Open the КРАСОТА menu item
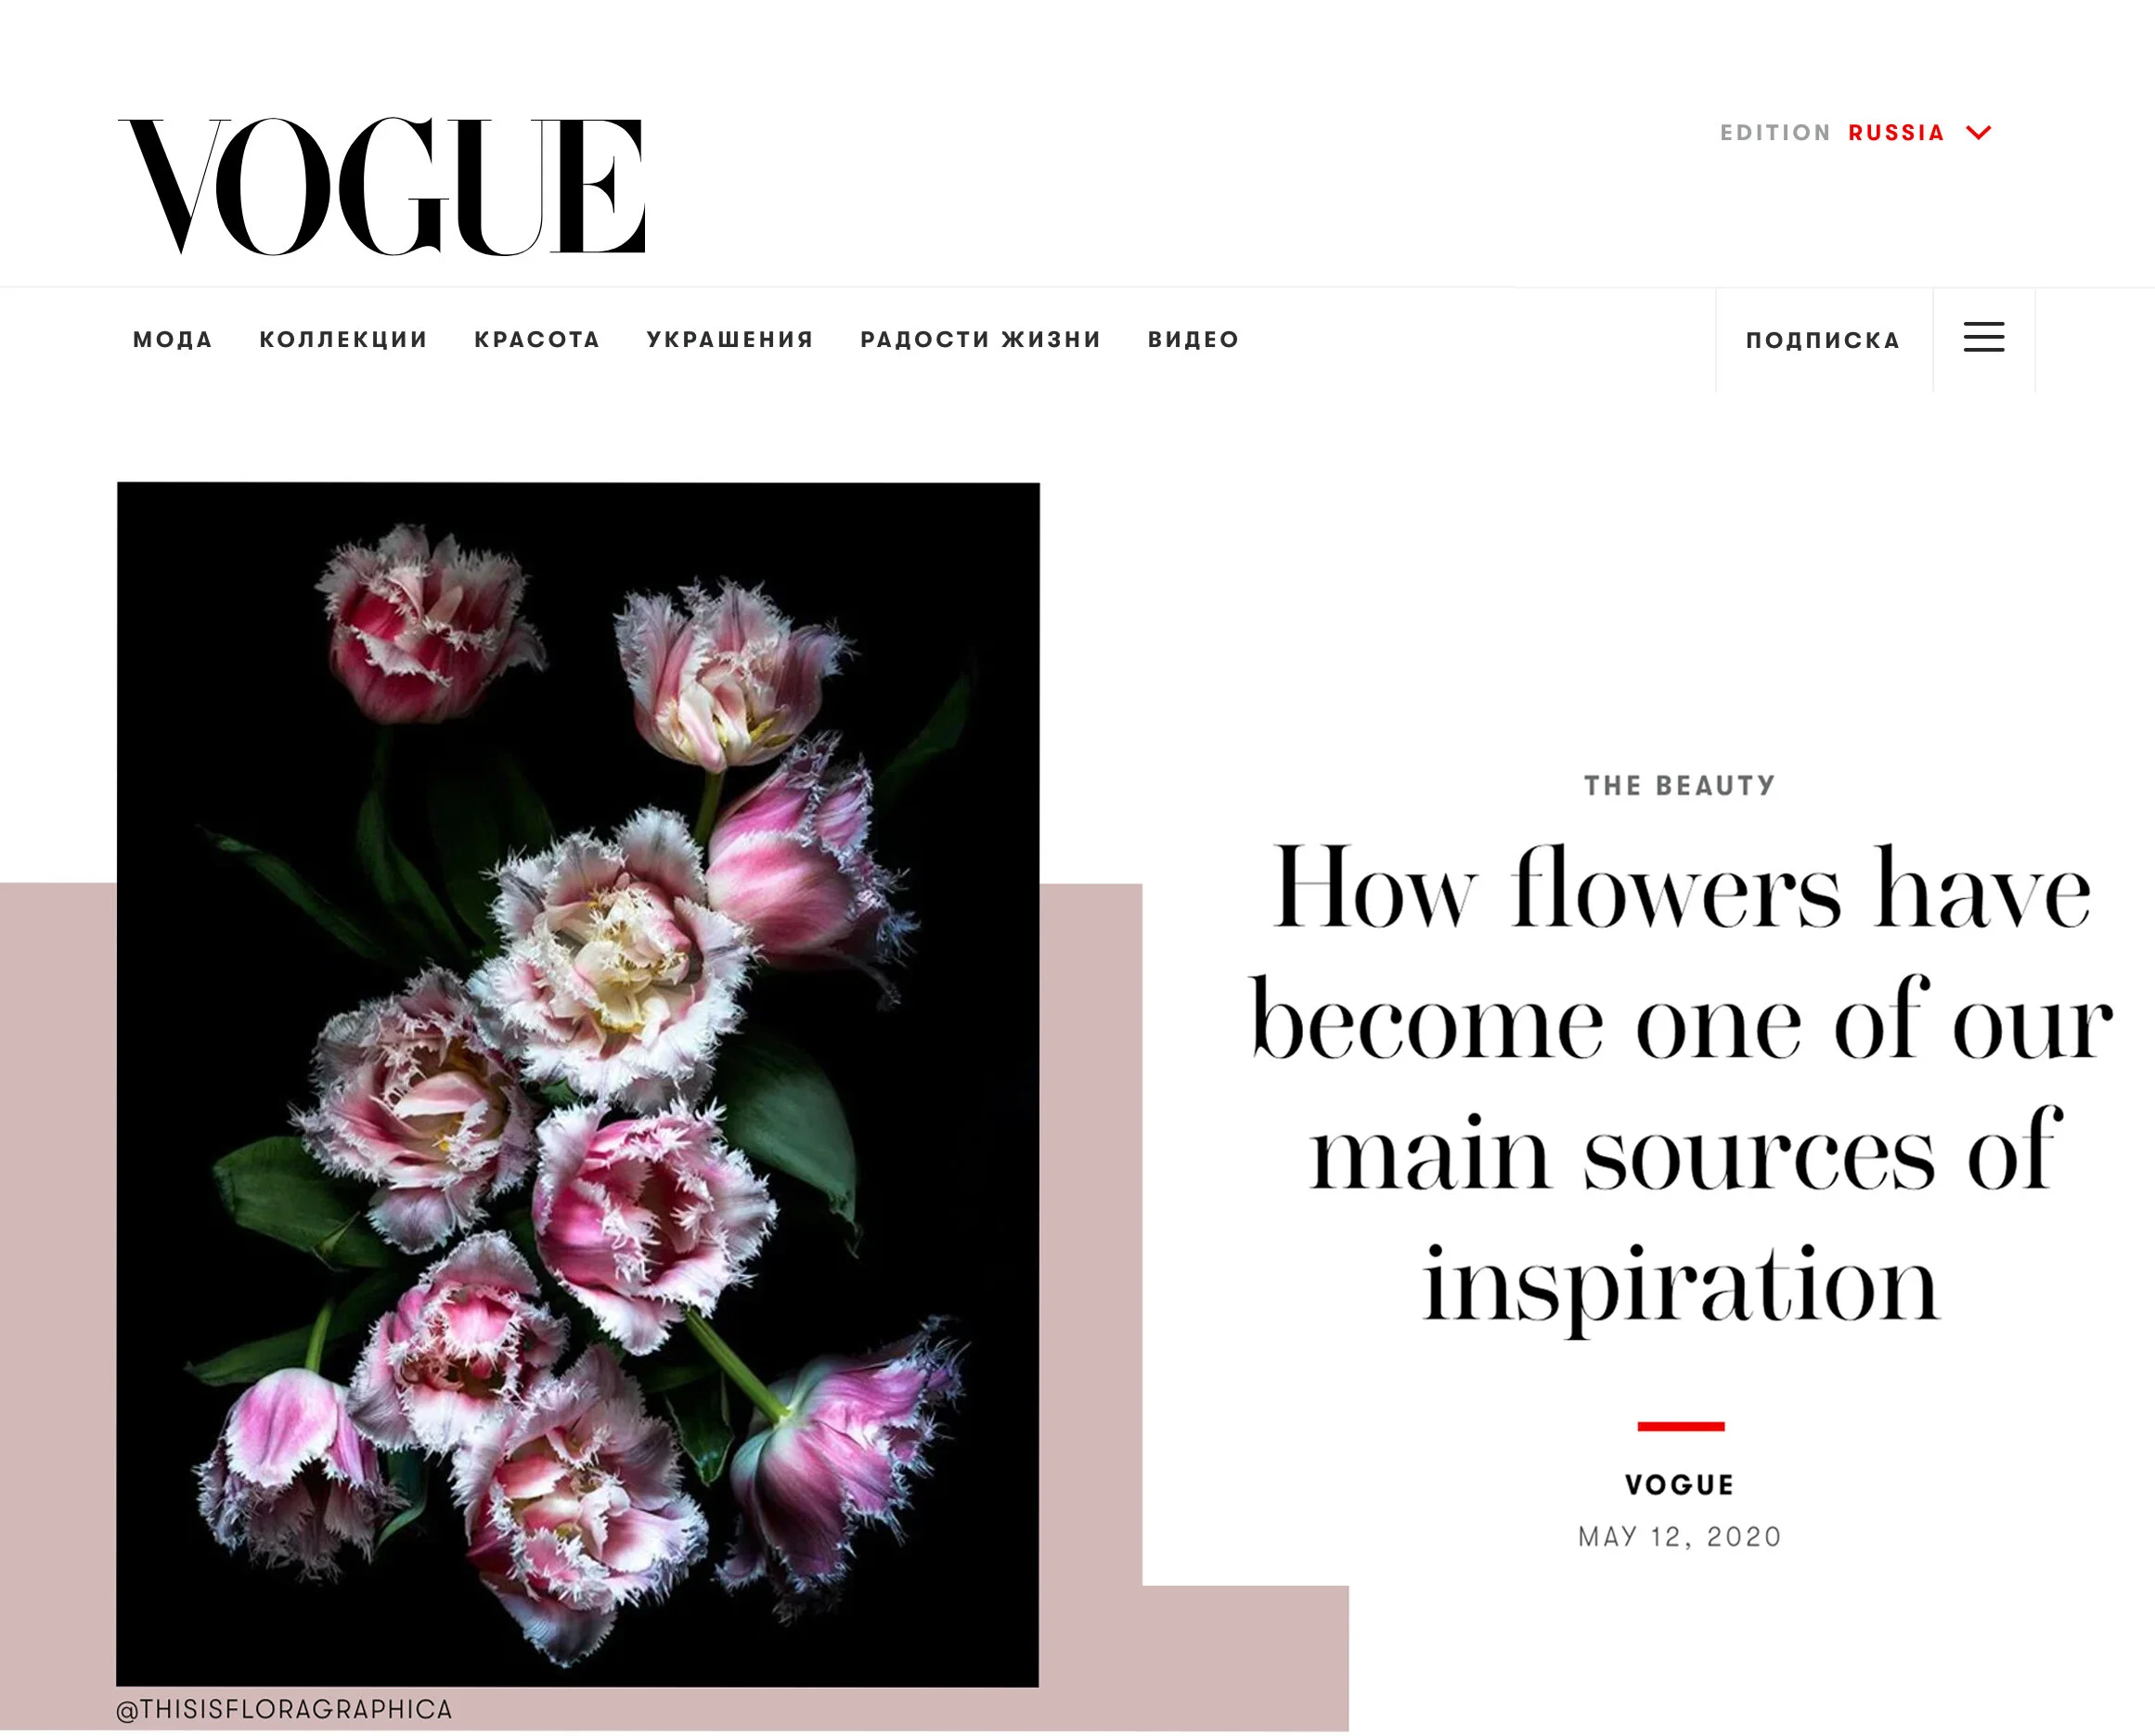This screenshot has height=1736, width=2155. coord(537,340)
